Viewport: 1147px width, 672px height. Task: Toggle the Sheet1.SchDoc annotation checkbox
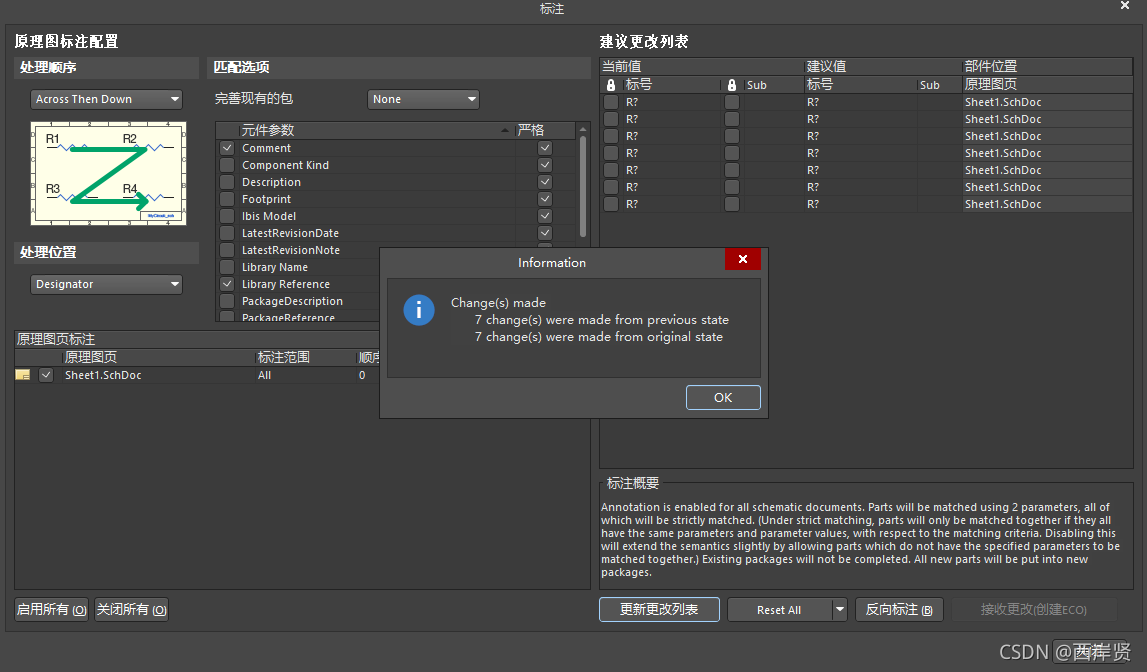click(x=46, y=374)
